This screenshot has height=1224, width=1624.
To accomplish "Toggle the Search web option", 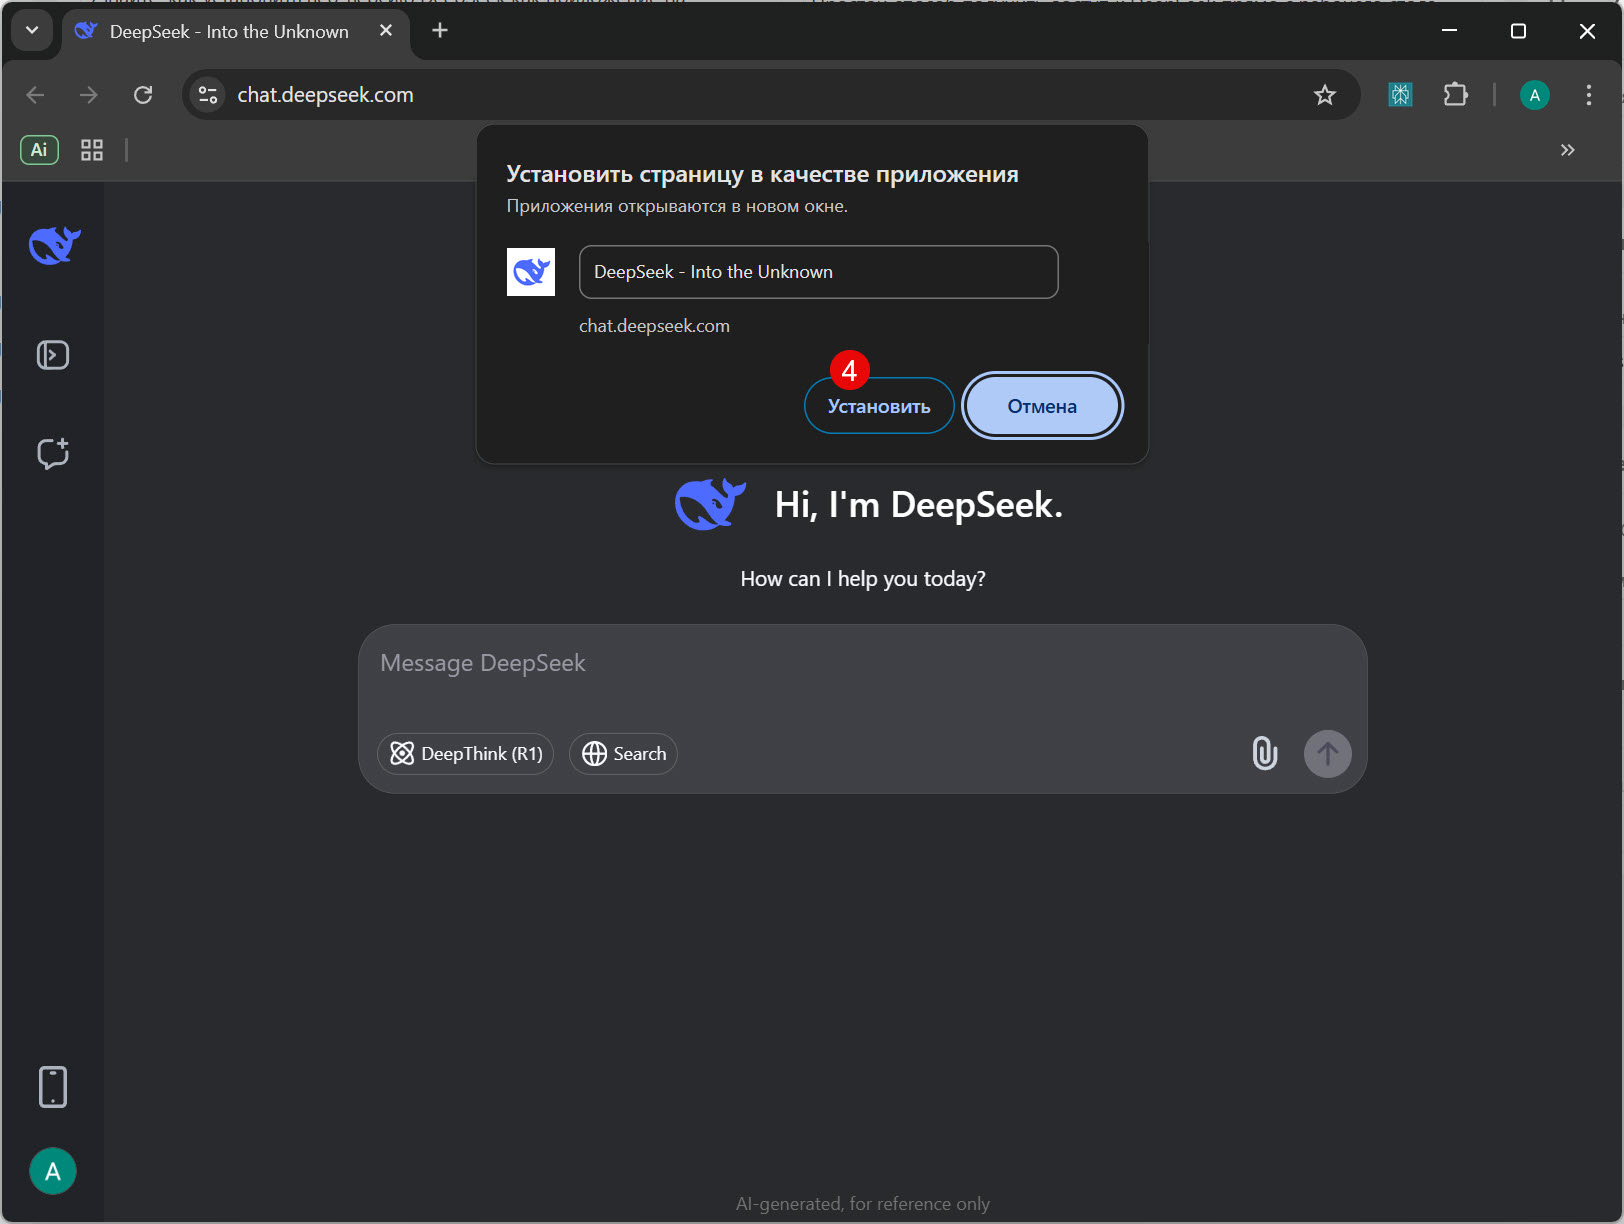I will (x=624, y=754).
